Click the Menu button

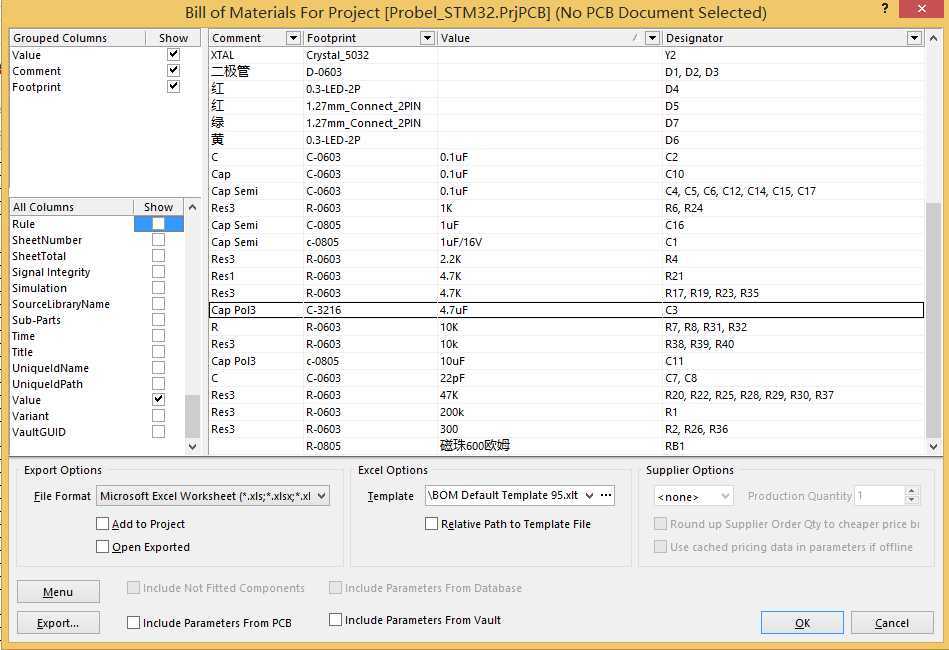pos(58,592)
